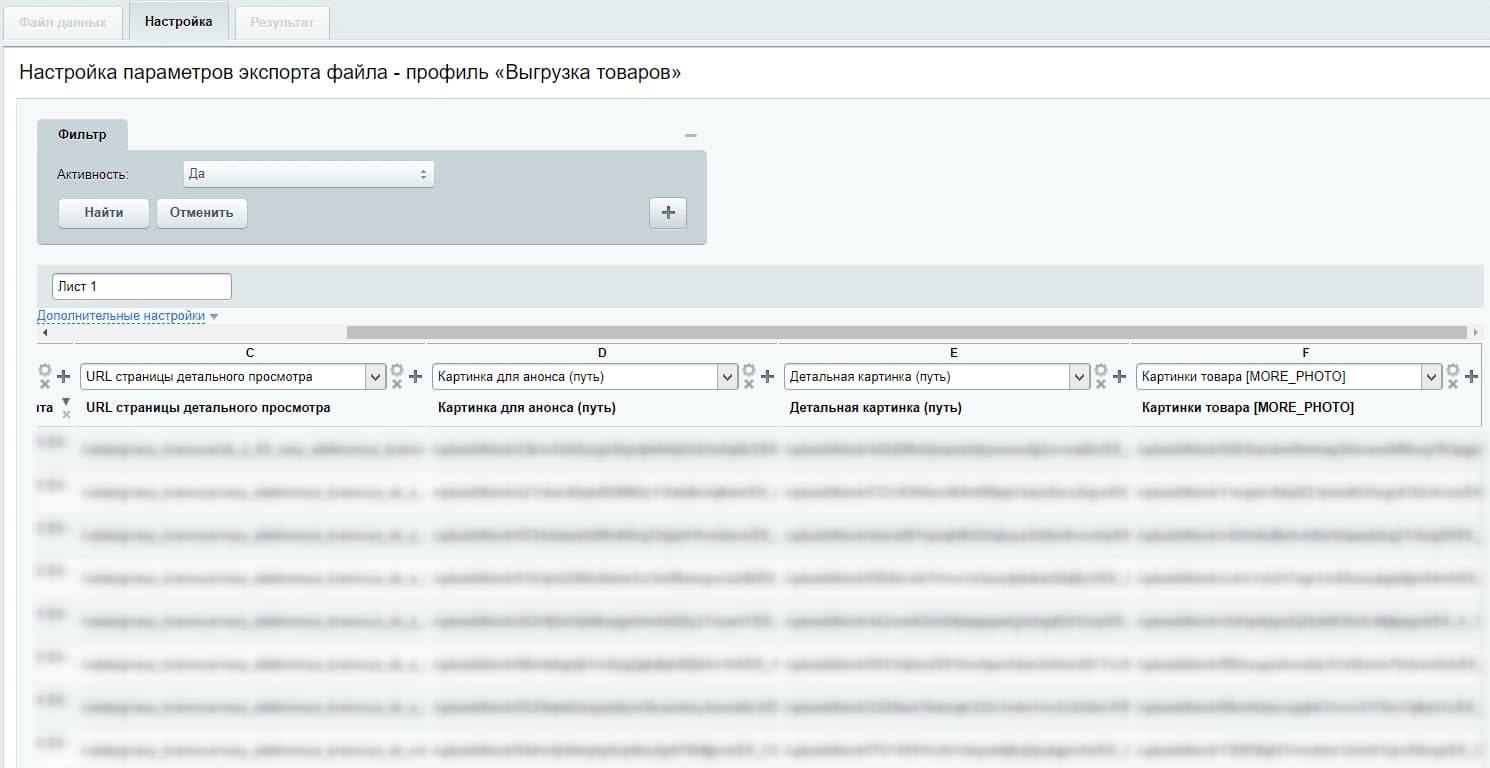Screen dimensions: 1490x768
Task: Add a column after column D
Action: pyautogui.click(x=768, y=377)
